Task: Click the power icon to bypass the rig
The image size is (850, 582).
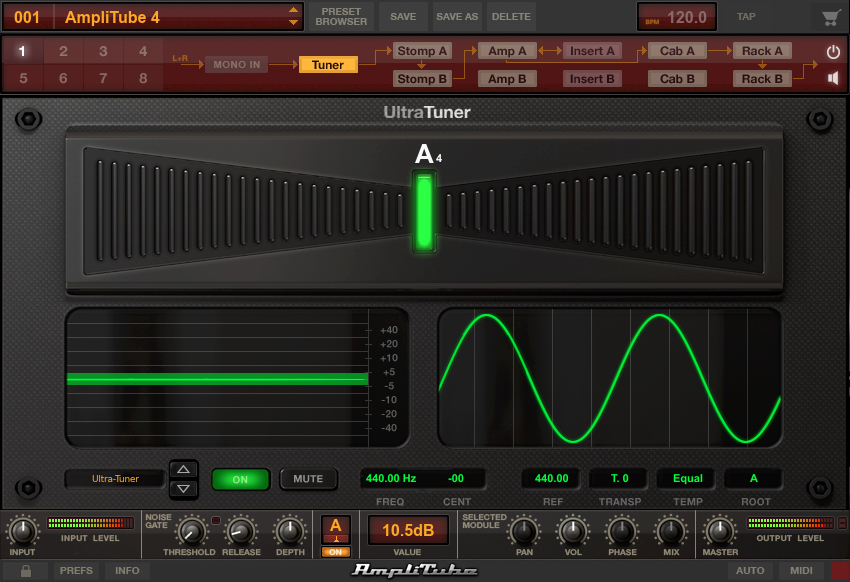Action: point(833,50)
